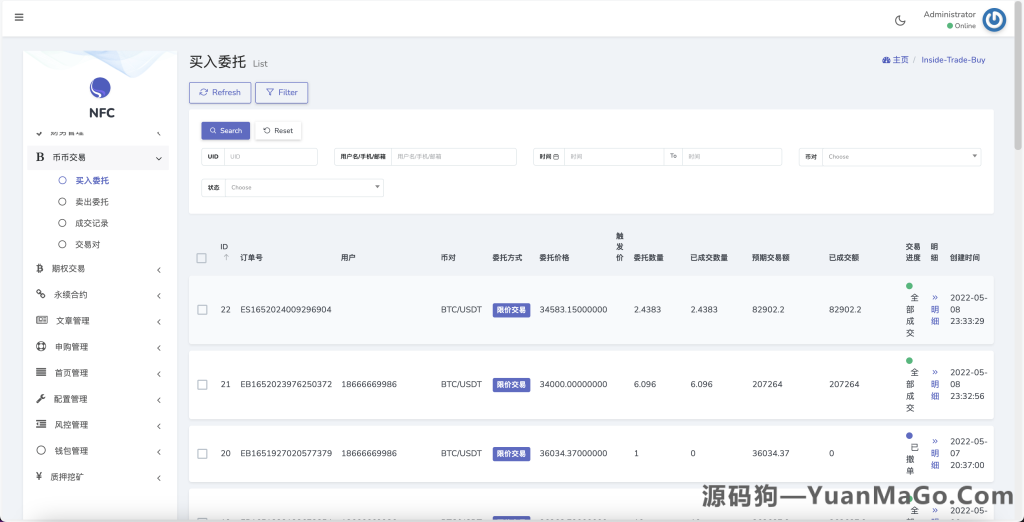Select the 买入委托 radio item
Image resolution: width=1024 pixels, height=522 pixels.
[x=83, y=180]
